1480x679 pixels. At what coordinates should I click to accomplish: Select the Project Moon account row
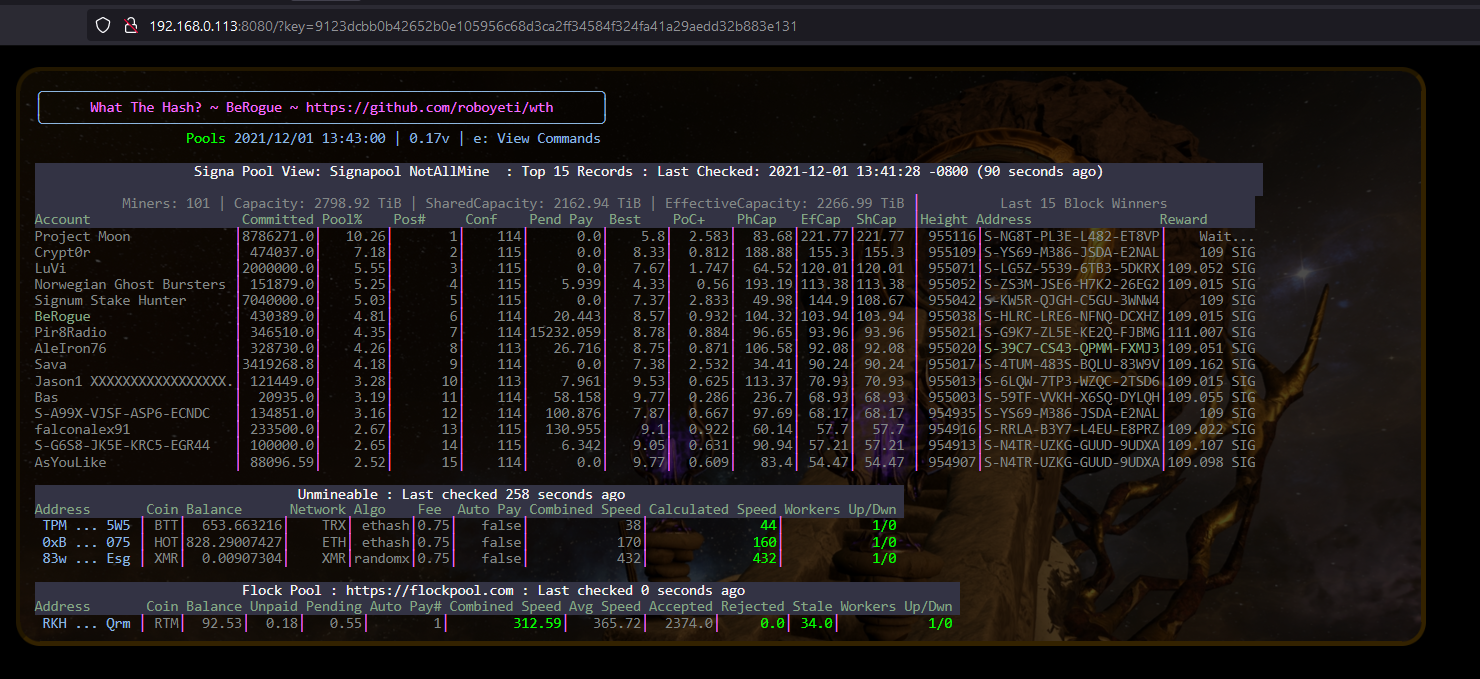click(x=82, y=237)
